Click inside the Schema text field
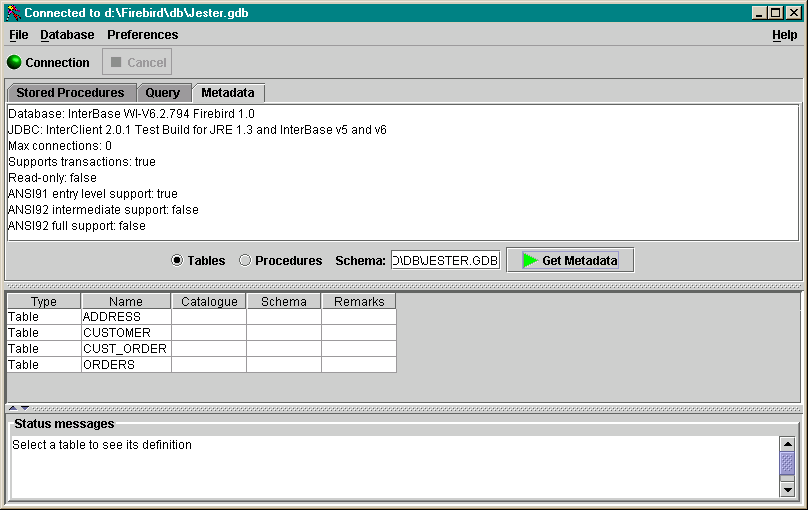 (x=444, y=260)
